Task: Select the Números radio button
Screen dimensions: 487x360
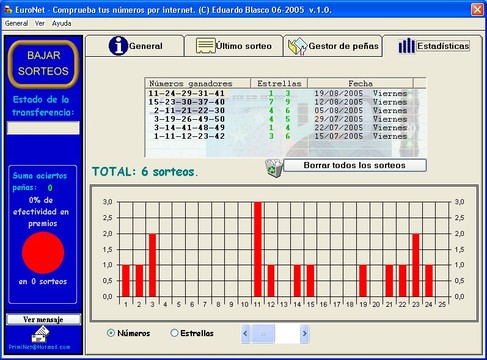Action: [x=111, y=333]
